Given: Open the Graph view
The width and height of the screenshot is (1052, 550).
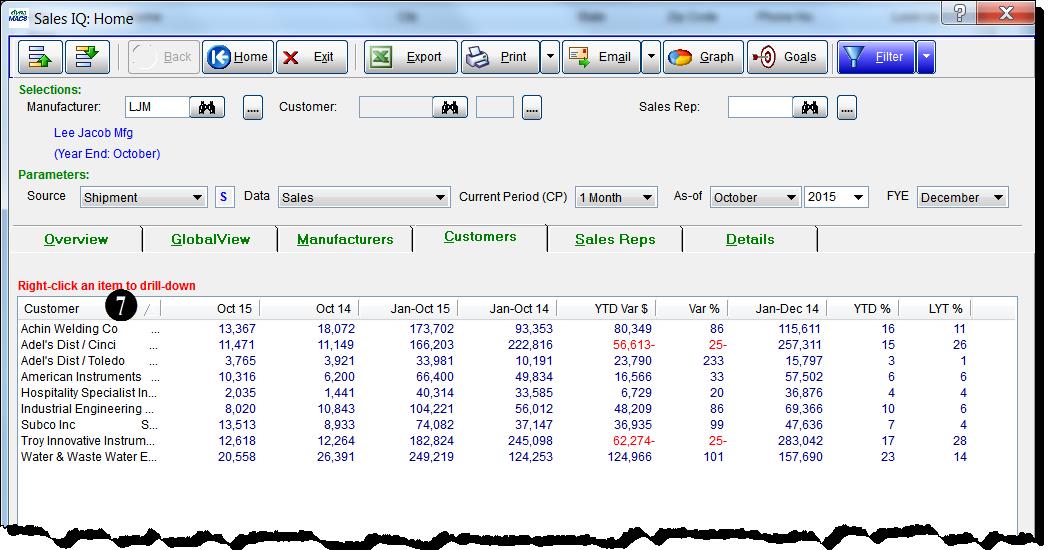Looking at the screenshot, I should pyautogui.click(x=703, y=57).
